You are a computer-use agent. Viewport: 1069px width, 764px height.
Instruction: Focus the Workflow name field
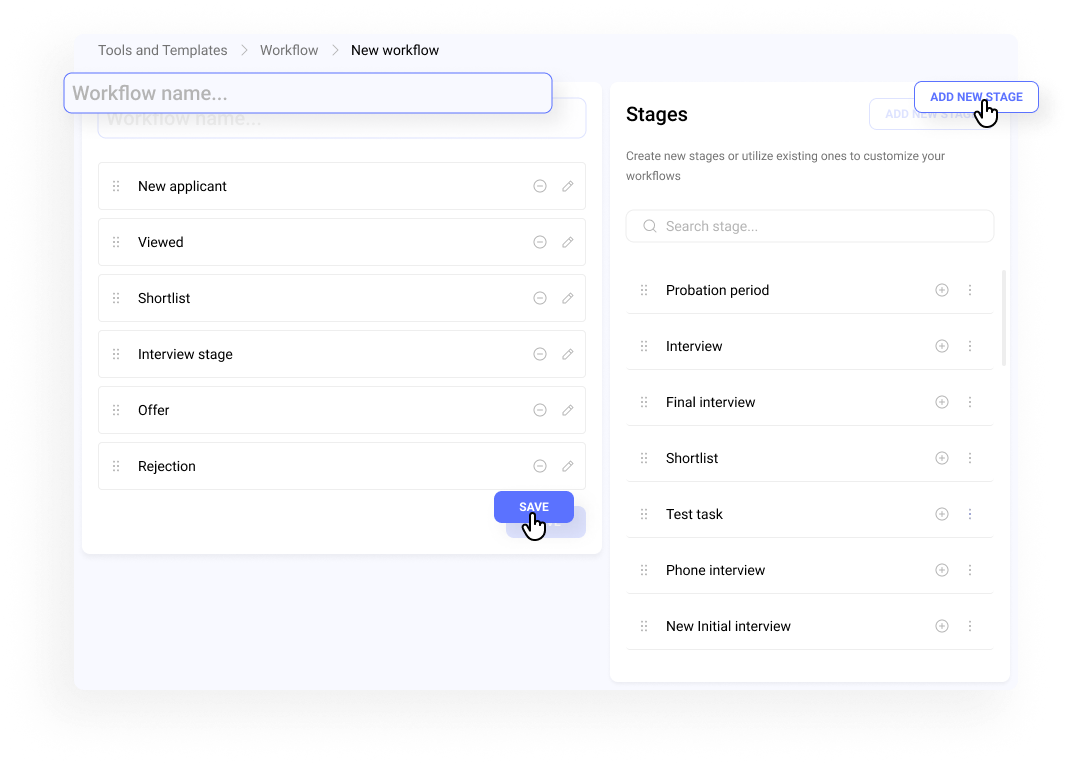(308, 93)
